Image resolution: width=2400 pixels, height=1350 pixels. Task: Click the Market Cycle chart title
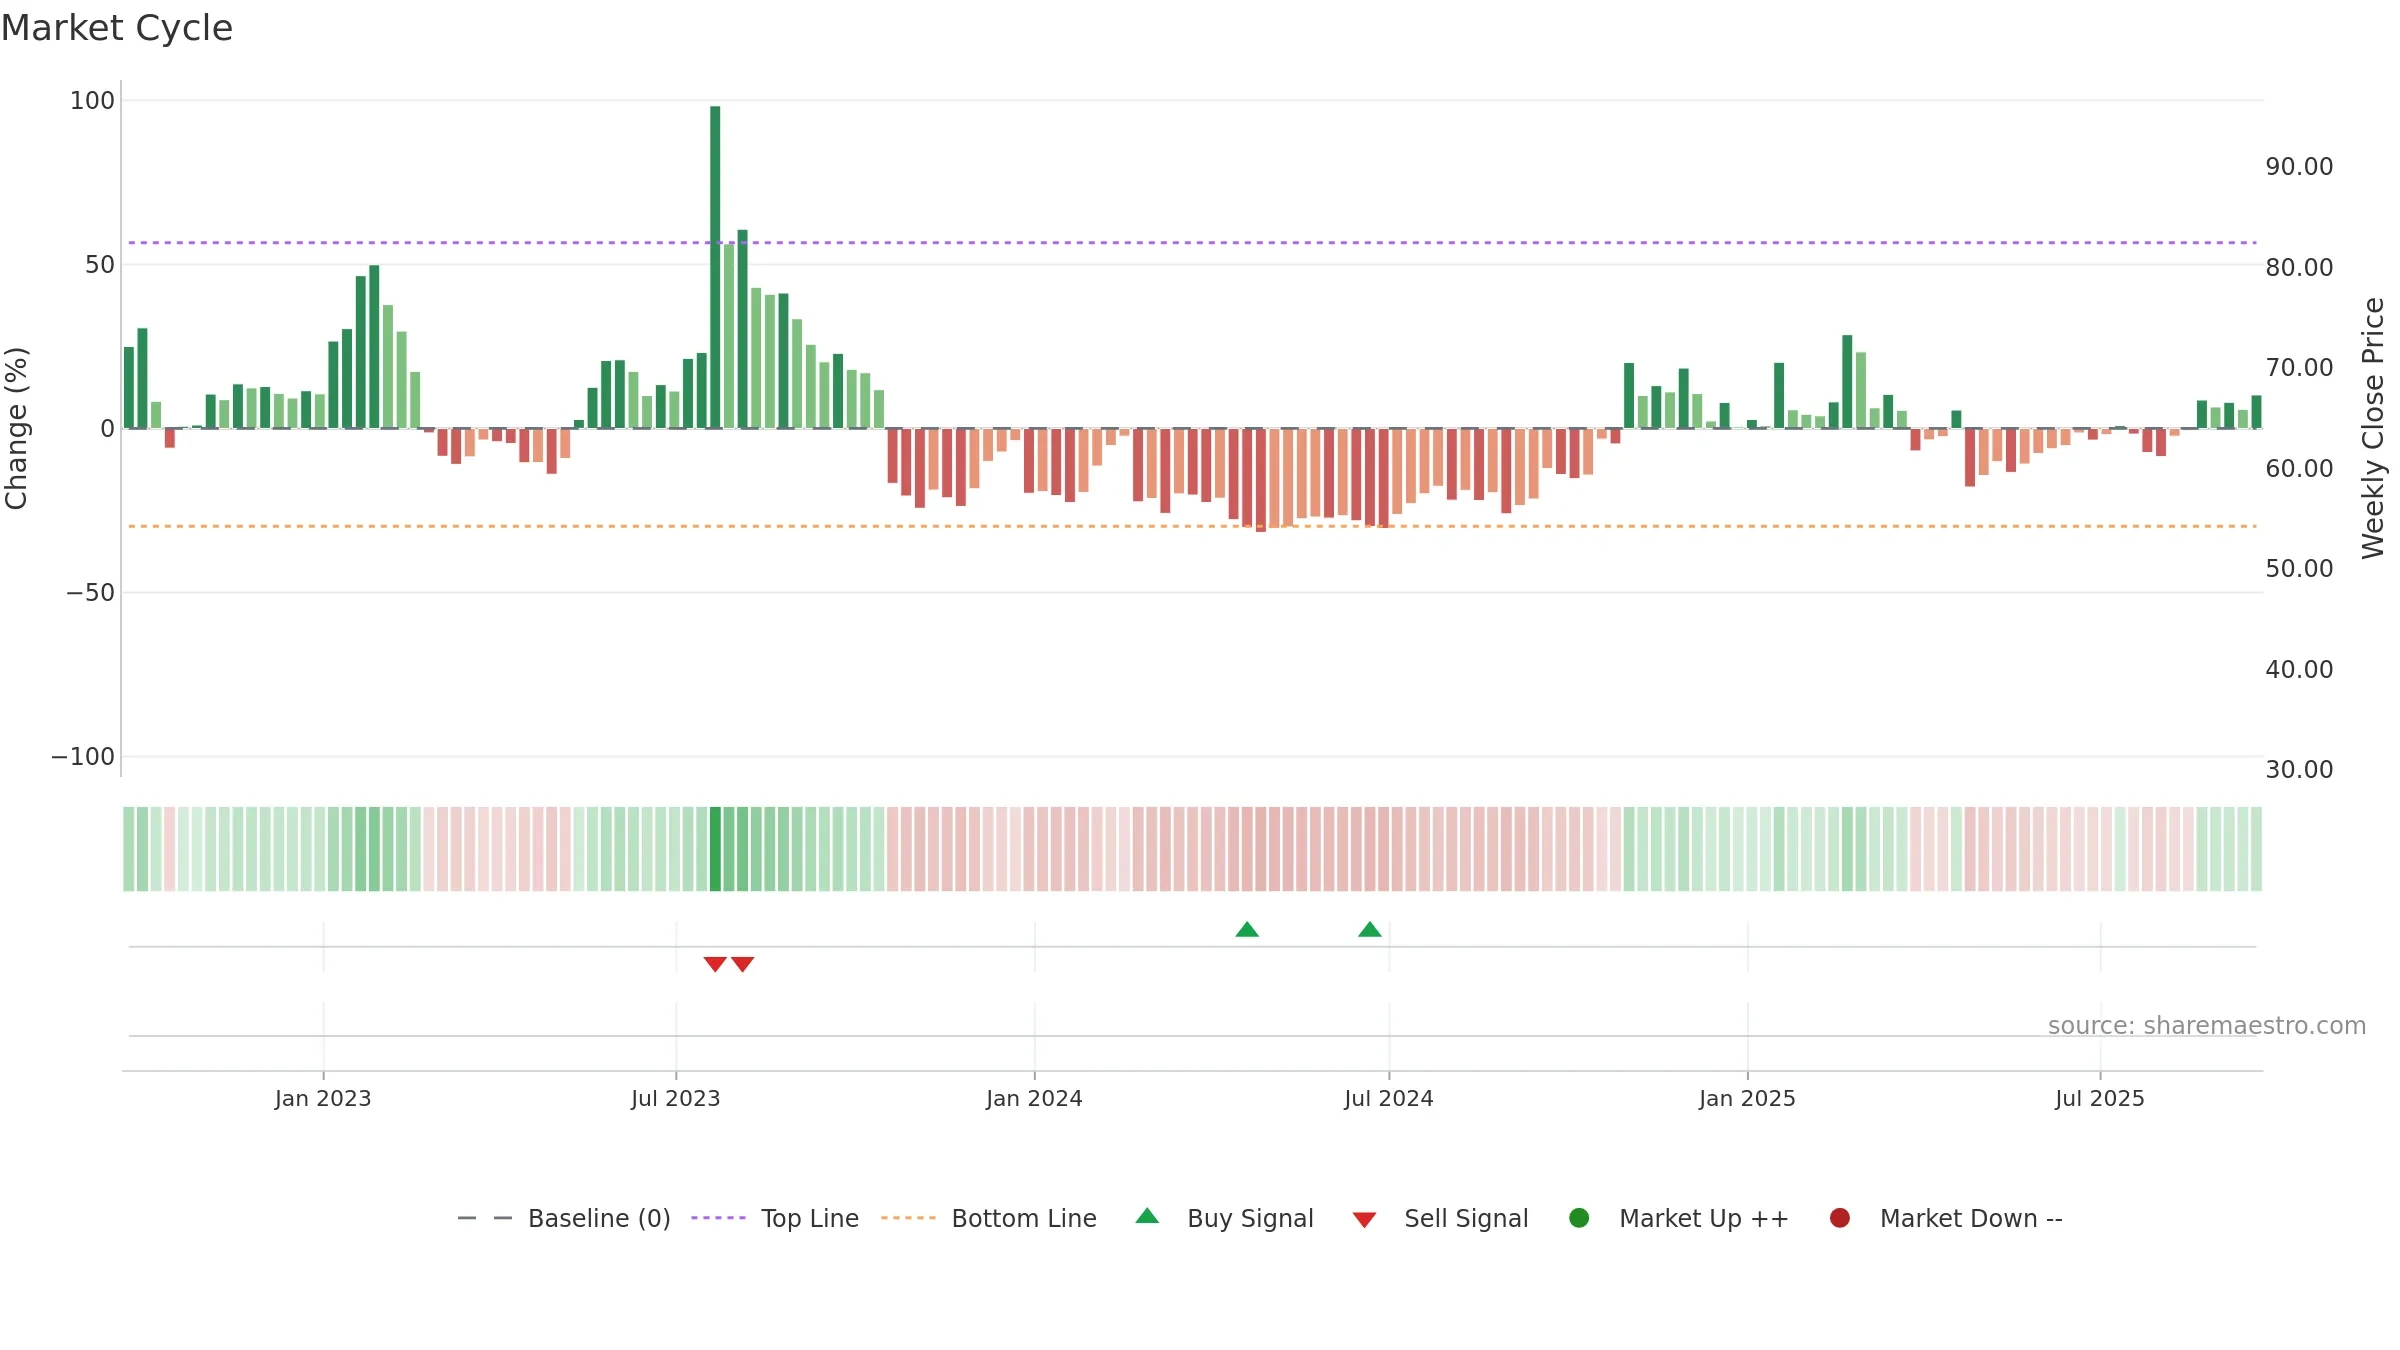[117, 28]
